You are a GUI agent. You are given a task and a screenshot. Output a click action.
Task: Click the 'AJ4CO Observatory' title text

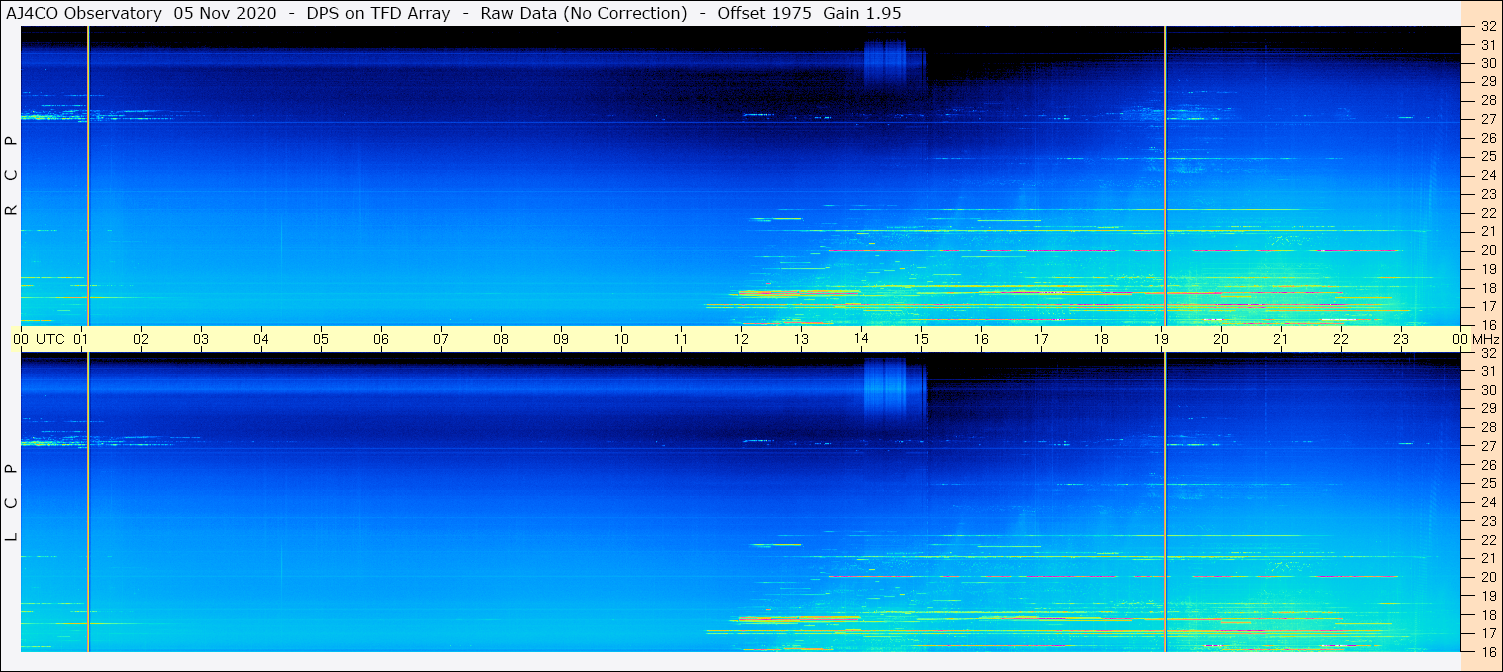(85, 13)
